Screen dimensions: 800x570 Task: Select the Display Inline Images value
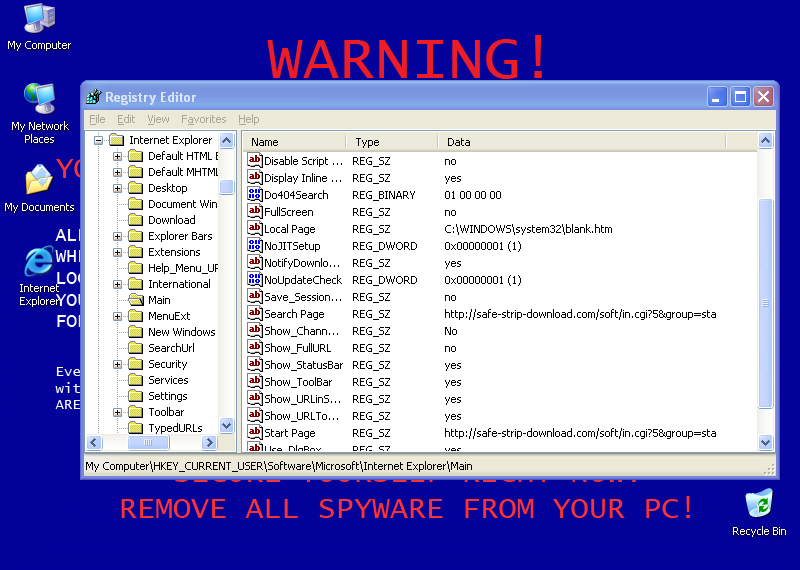click(303, 178)
